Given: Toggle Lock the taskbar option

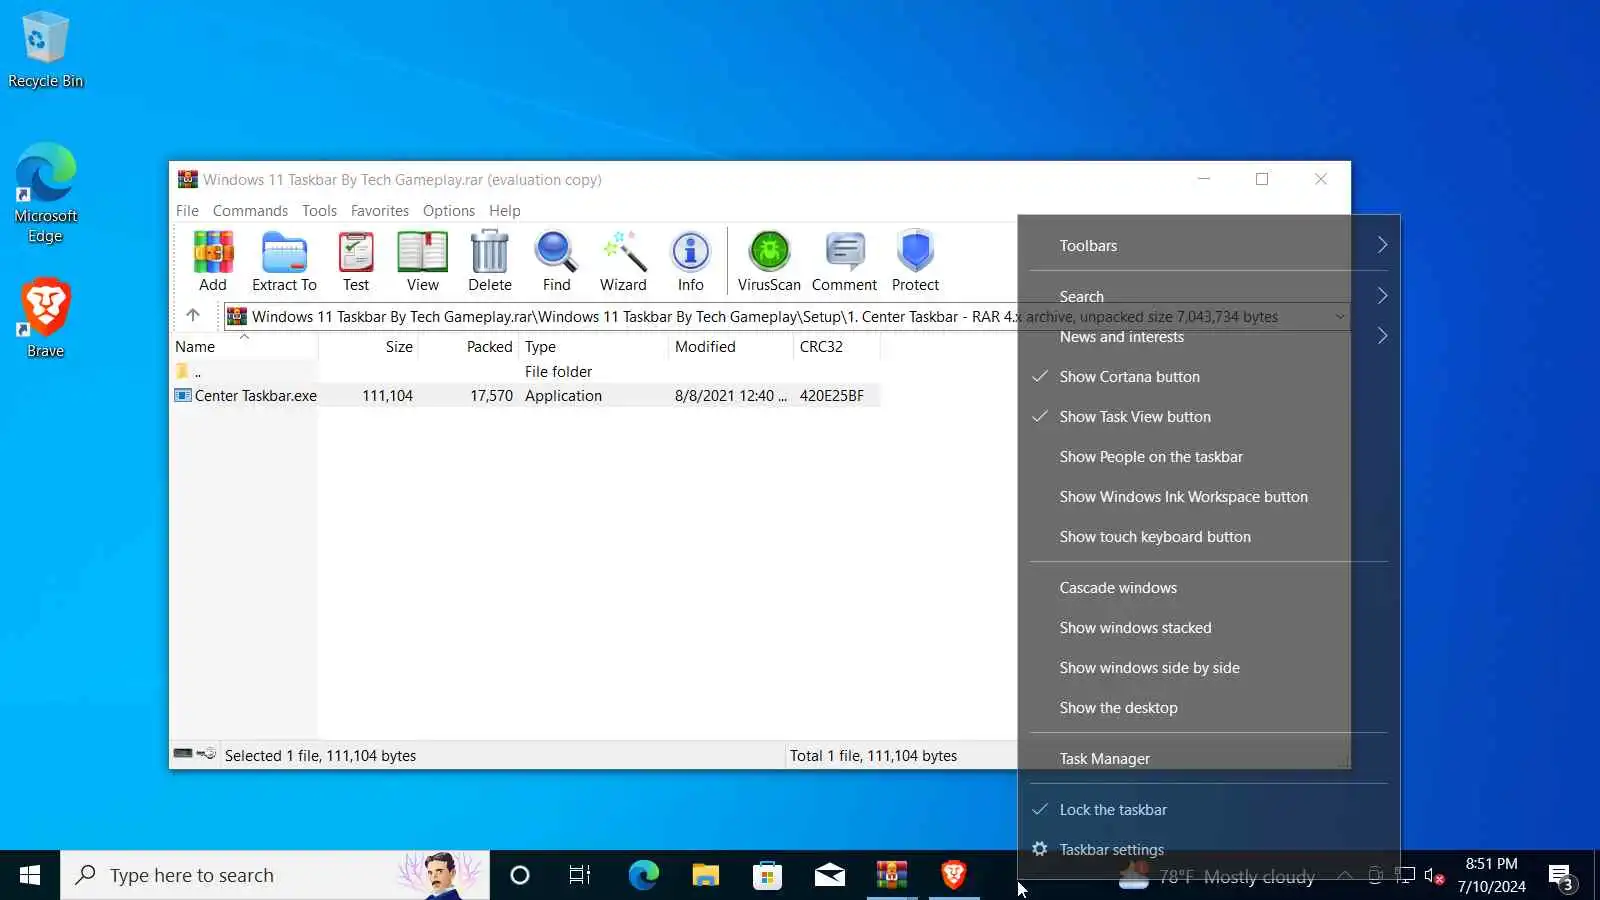Looking at the screenshot, I should pyautogui.click(x=1209, y=810).
